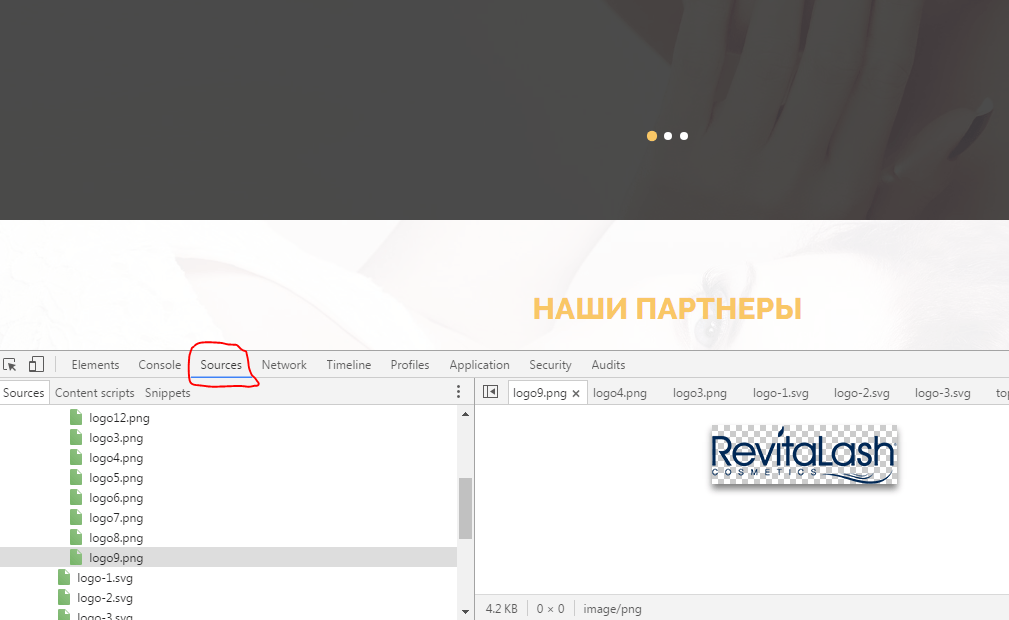Select the first carousel dot indicator
Screen dimensions: 1009x620
click(652, 136)
